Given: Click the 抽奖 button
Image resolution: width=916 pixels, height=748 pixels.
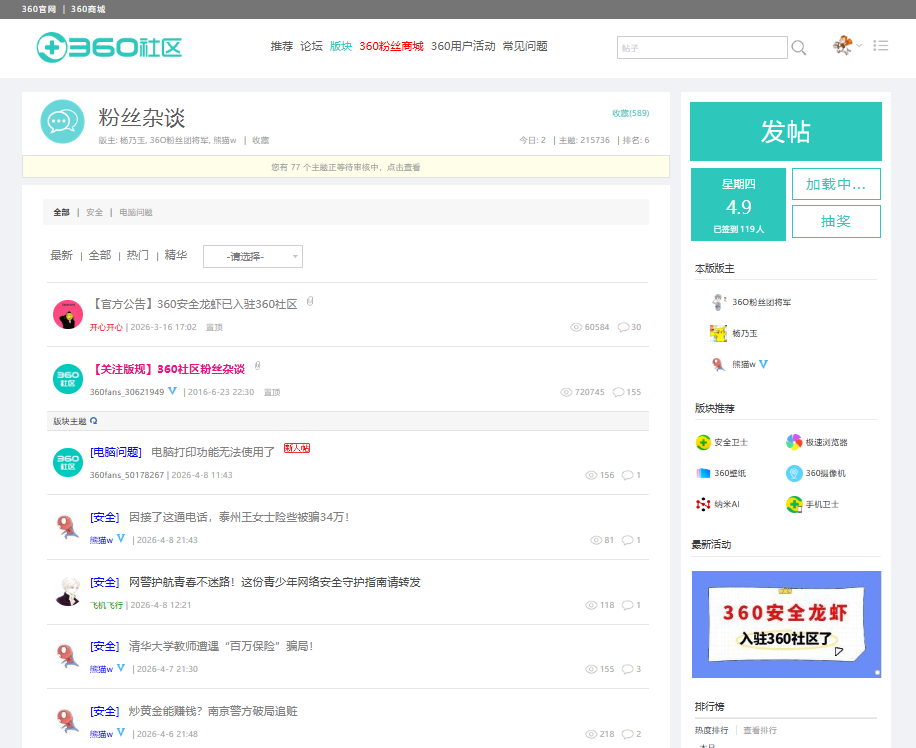Looking at the screenshot, I should [x=836, y=221].
